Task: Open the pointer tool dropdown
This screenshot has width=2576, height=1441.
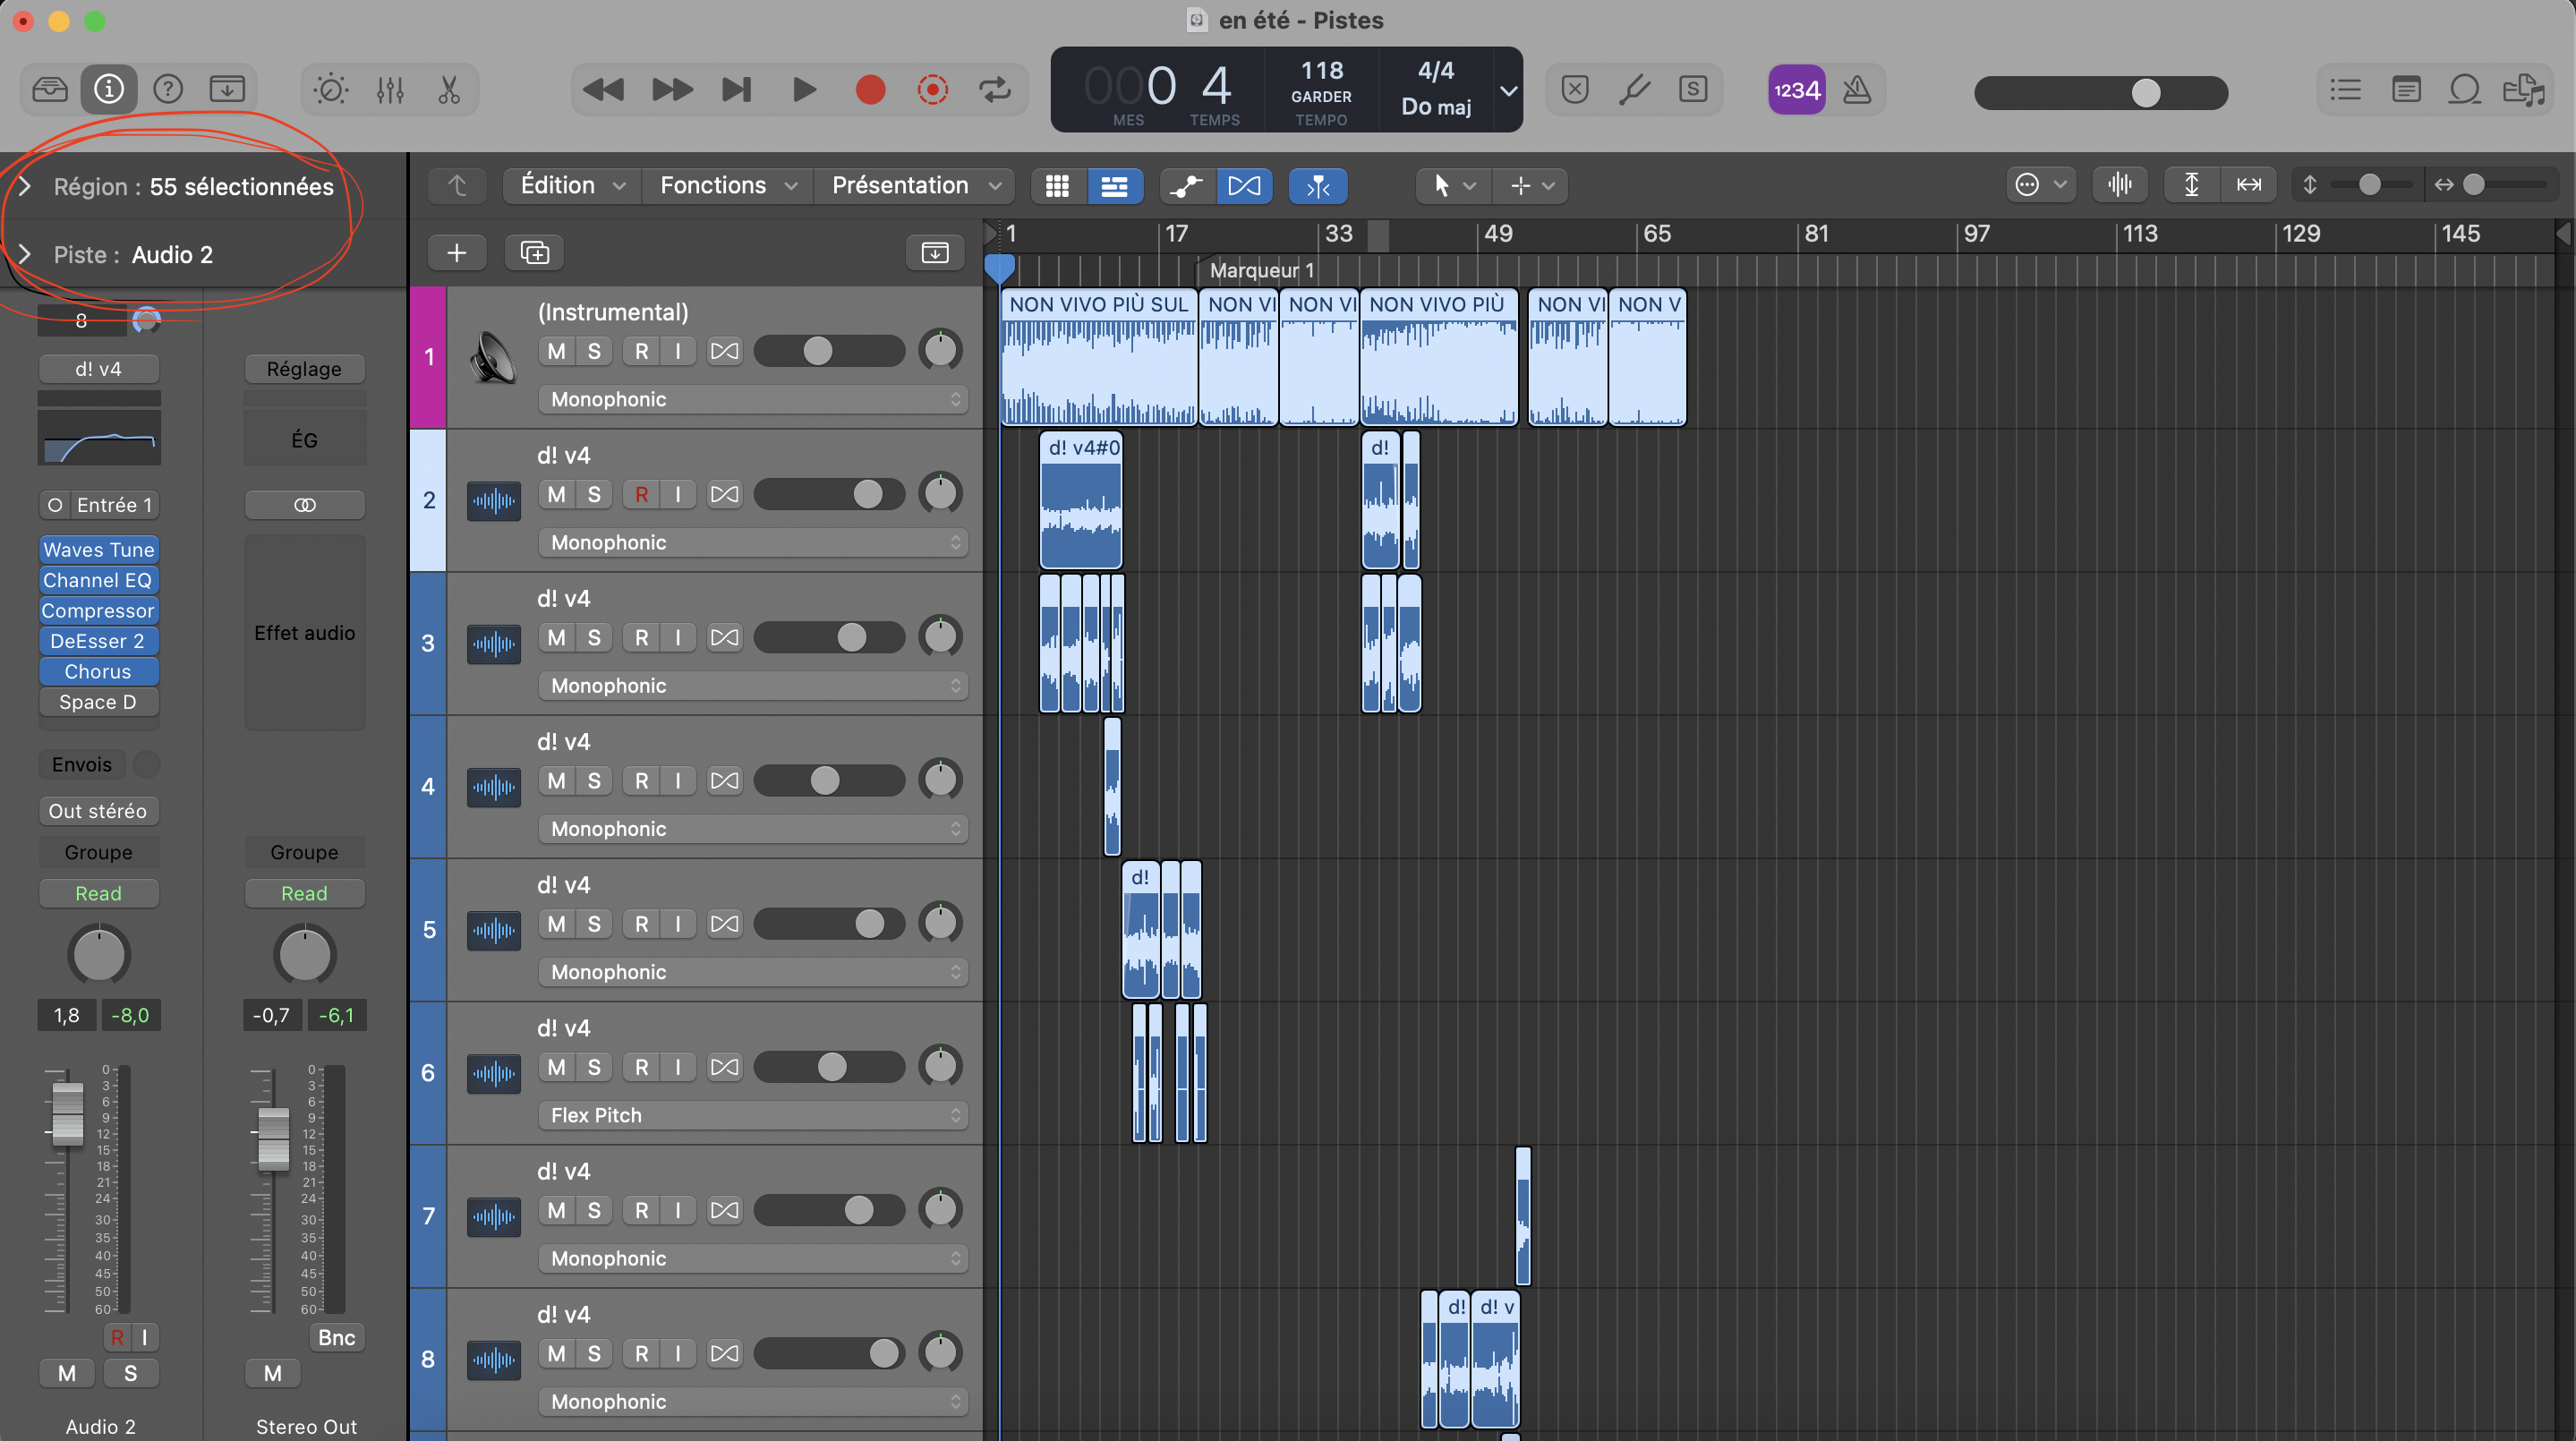Action: click(x=1454, y=185)
